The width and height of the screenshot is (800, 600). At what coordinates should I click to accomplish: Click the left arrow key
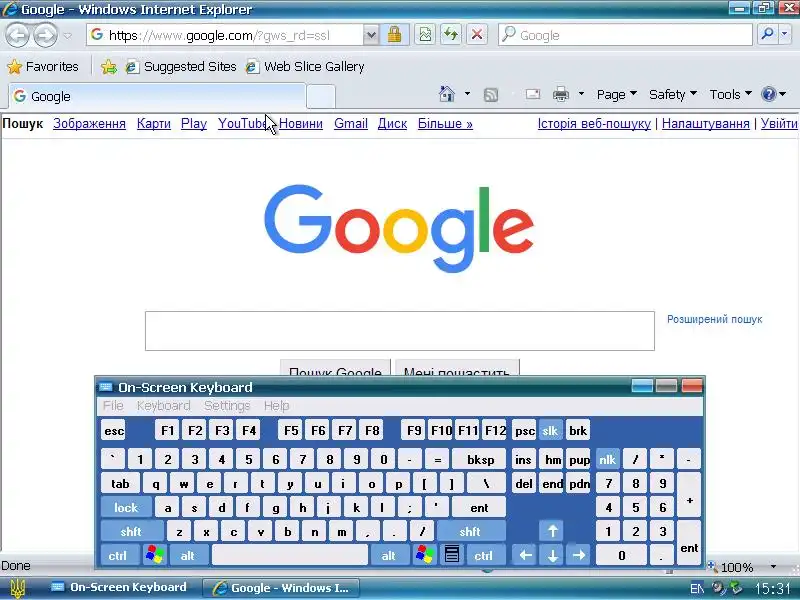(525, 556)
